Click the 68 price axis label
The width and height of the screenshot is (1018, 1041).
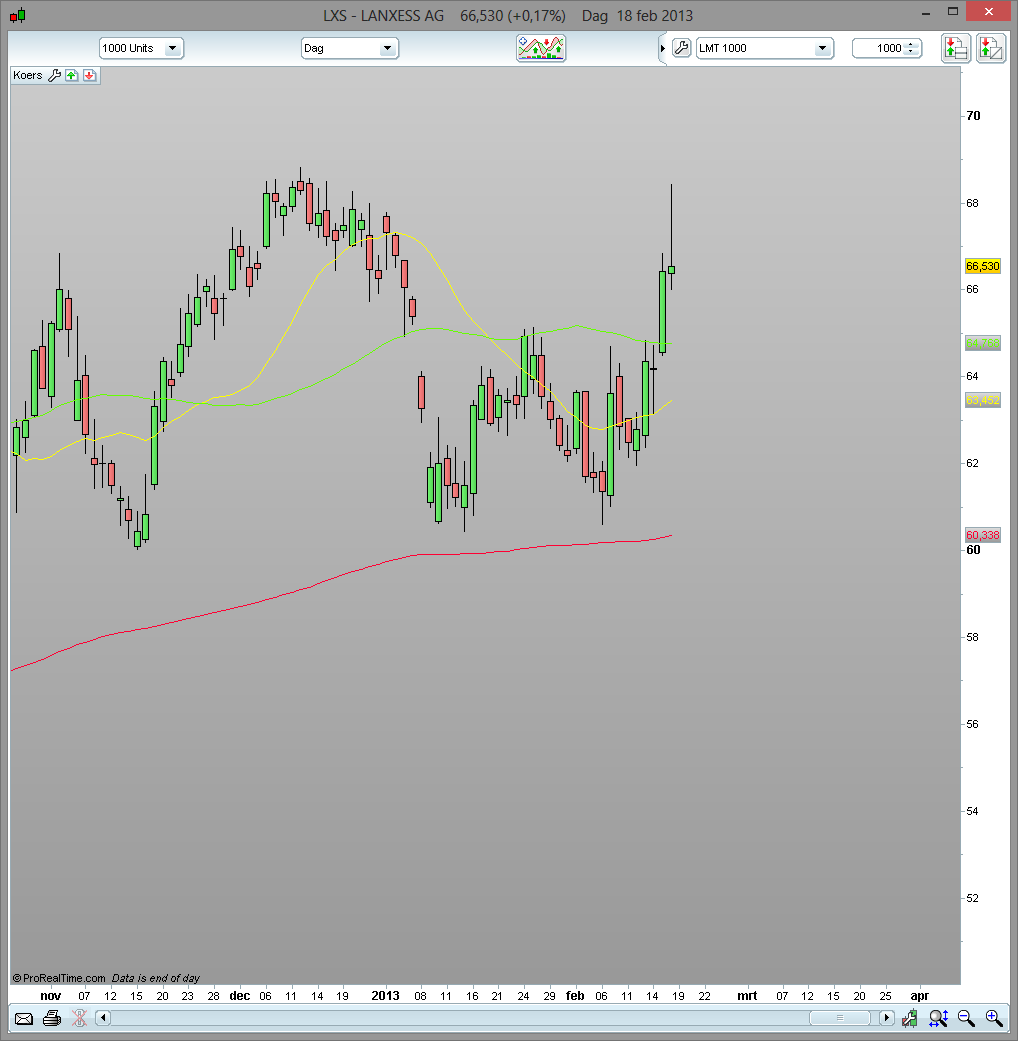972,203
